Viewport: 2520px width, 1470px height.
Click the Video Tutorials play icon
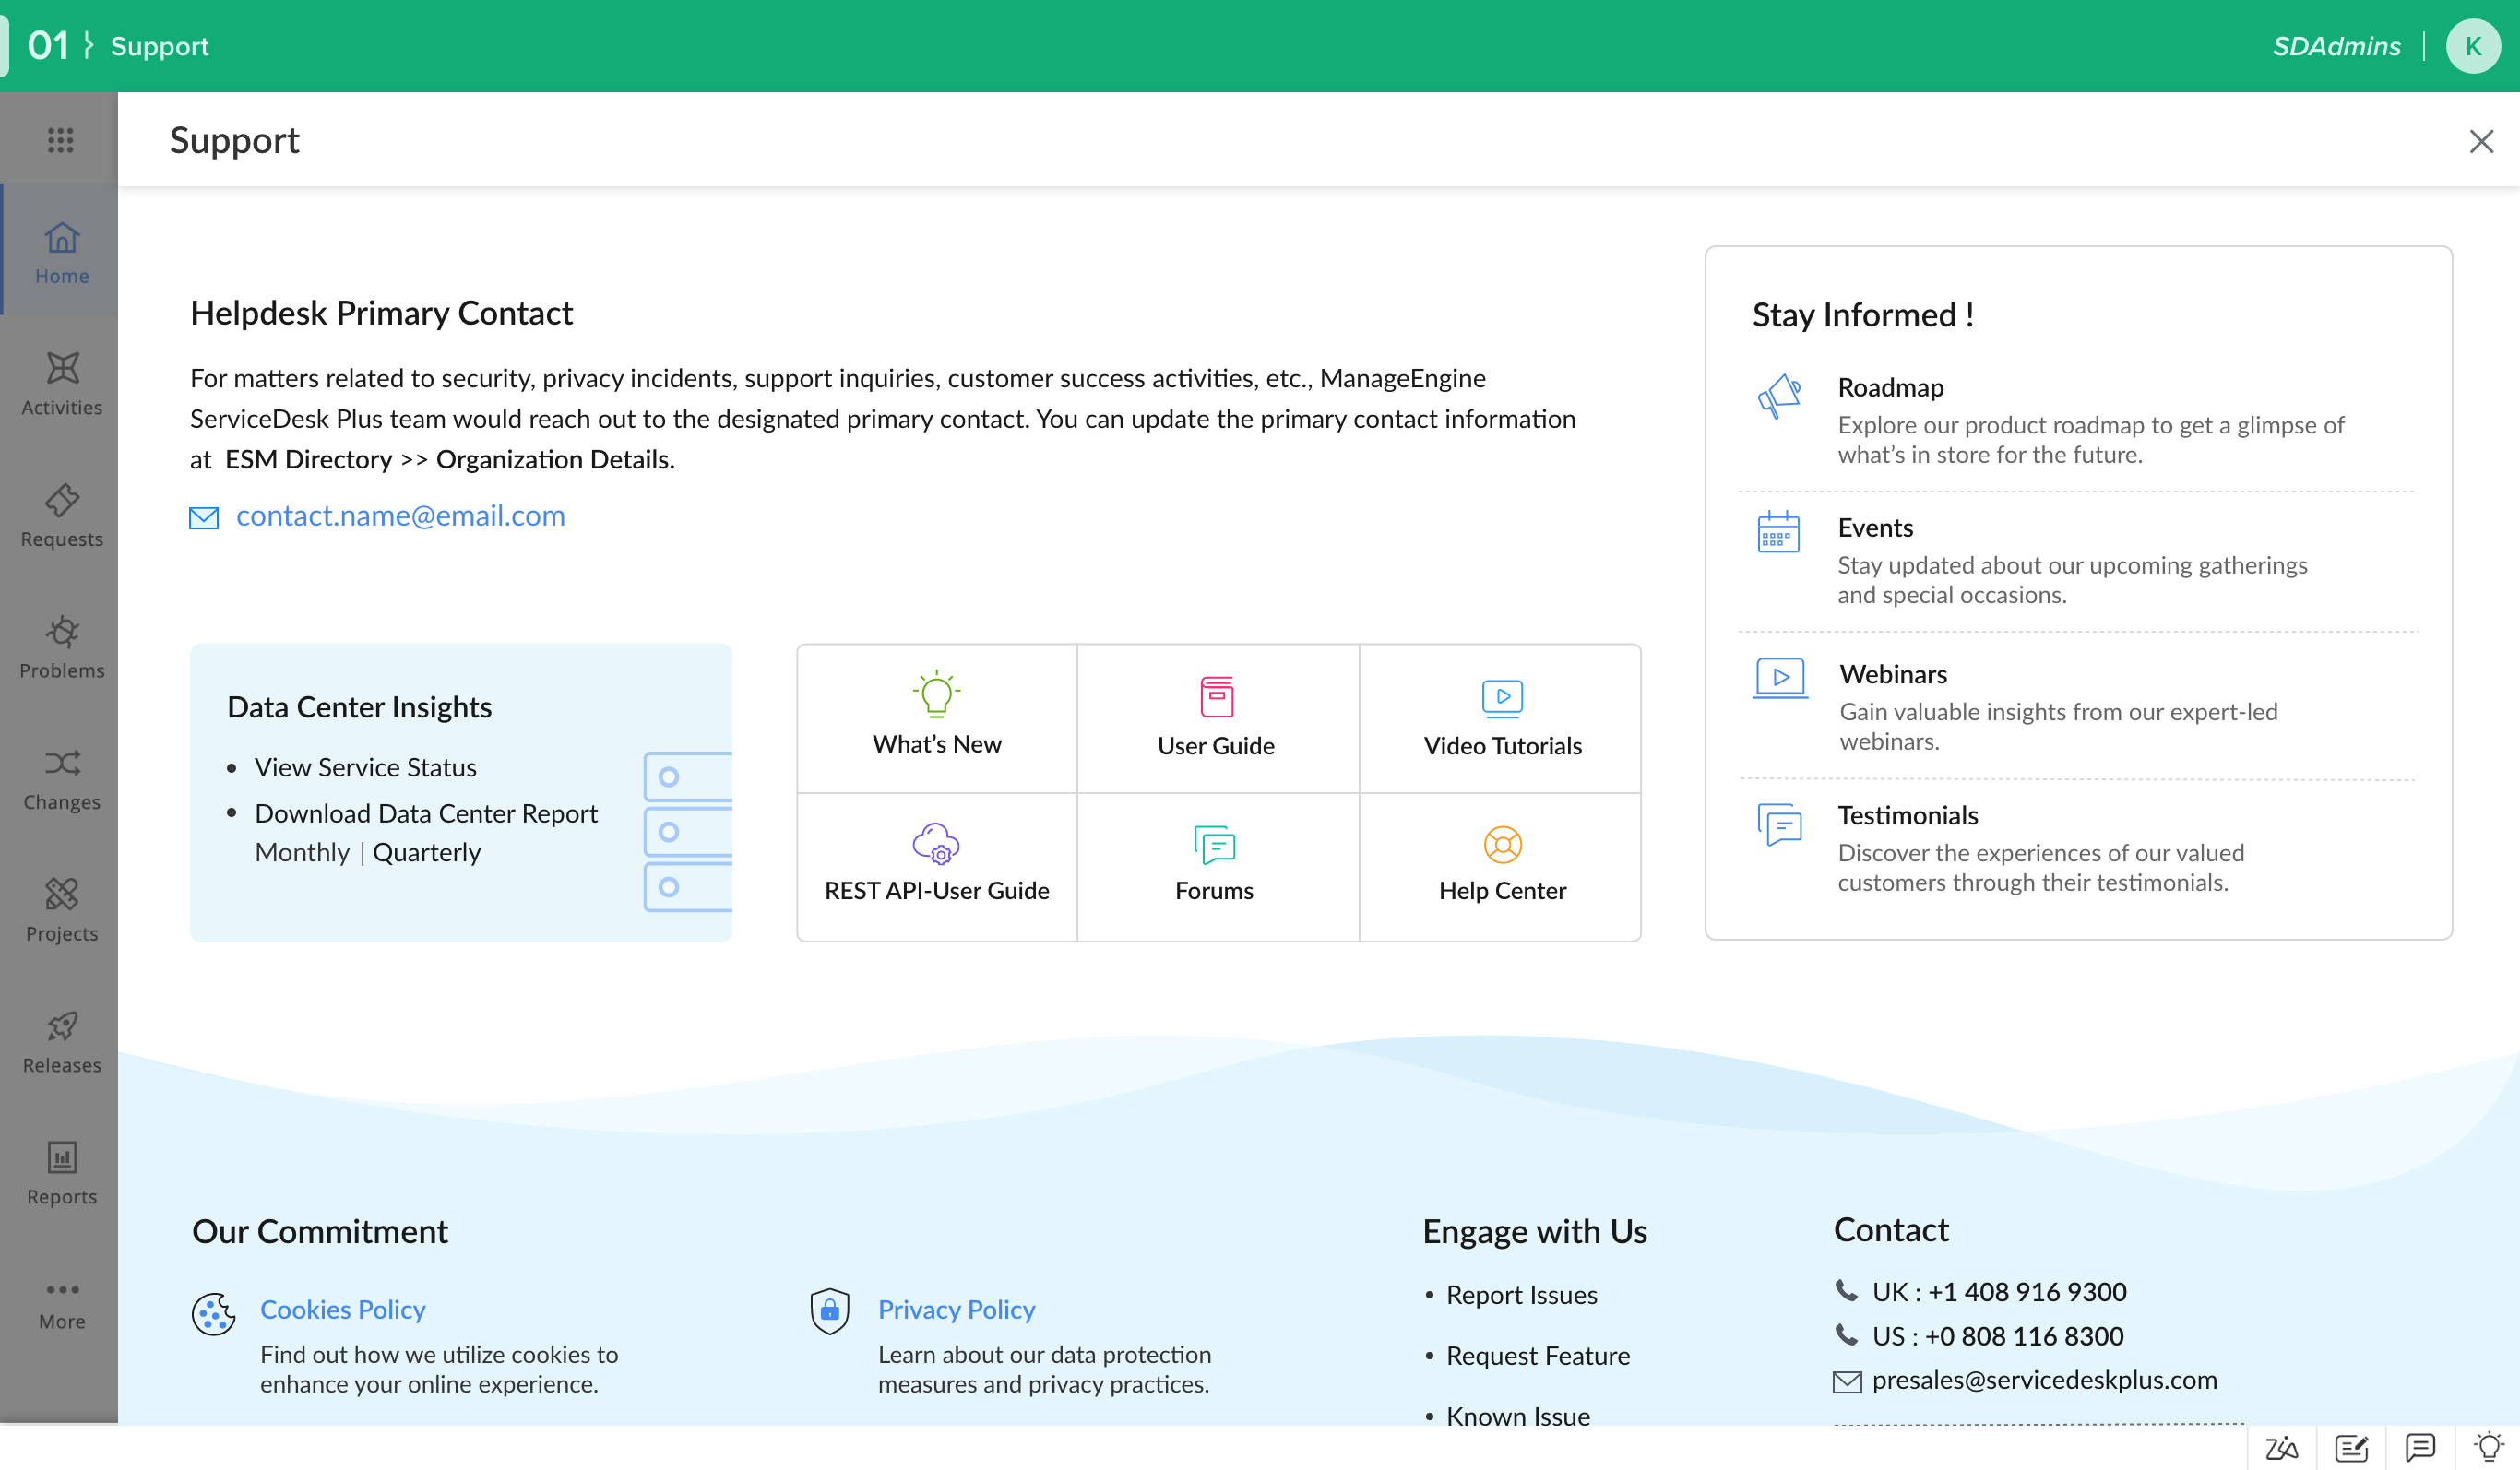pos(1502,698)
